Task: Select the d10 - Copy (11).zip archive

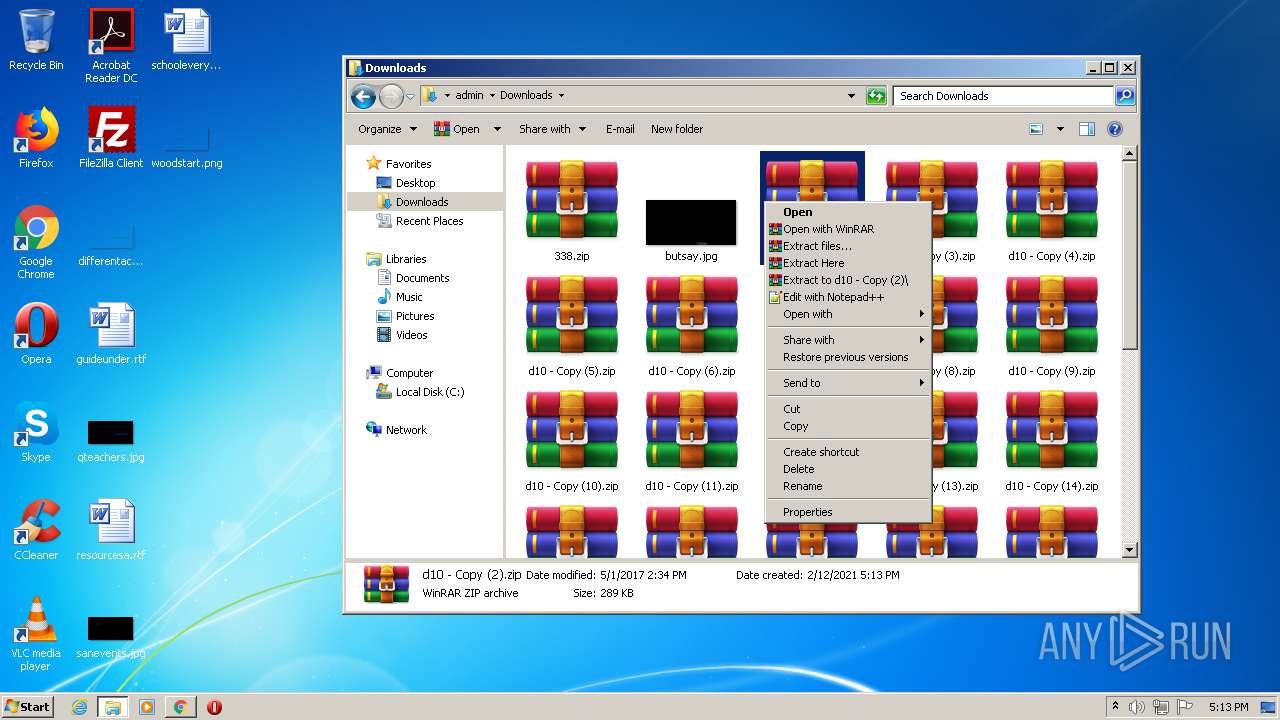Action: point(692,440)
